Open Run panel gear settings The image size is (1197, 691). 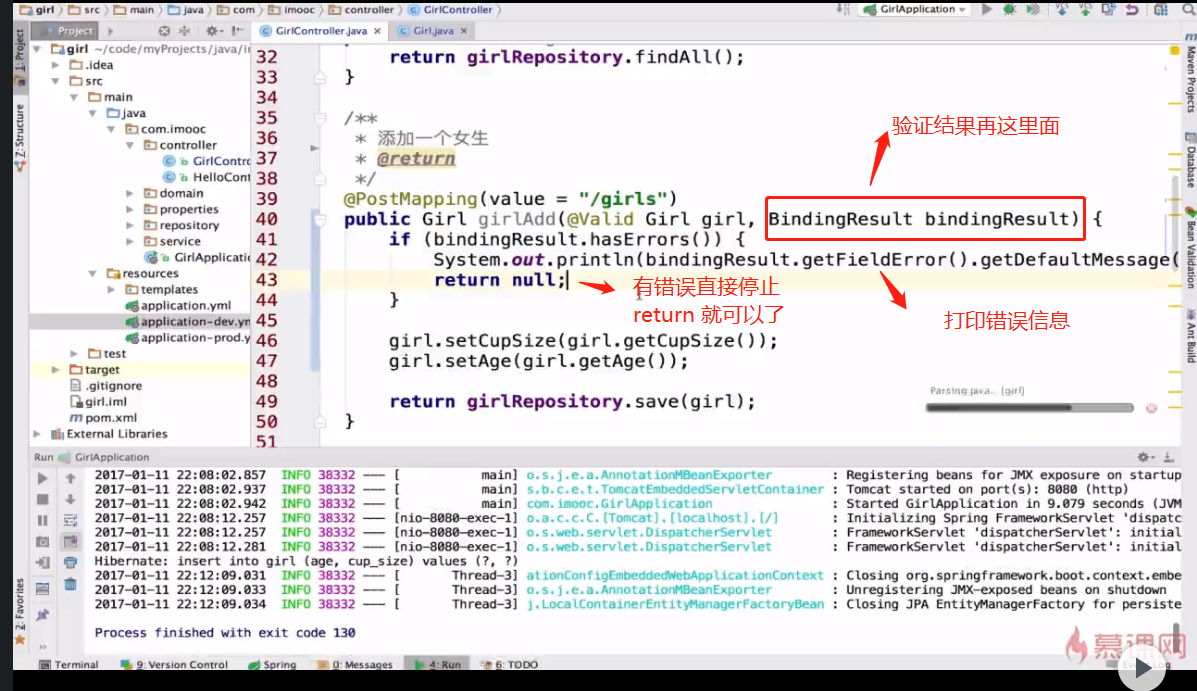click(x=1144, y=457)
